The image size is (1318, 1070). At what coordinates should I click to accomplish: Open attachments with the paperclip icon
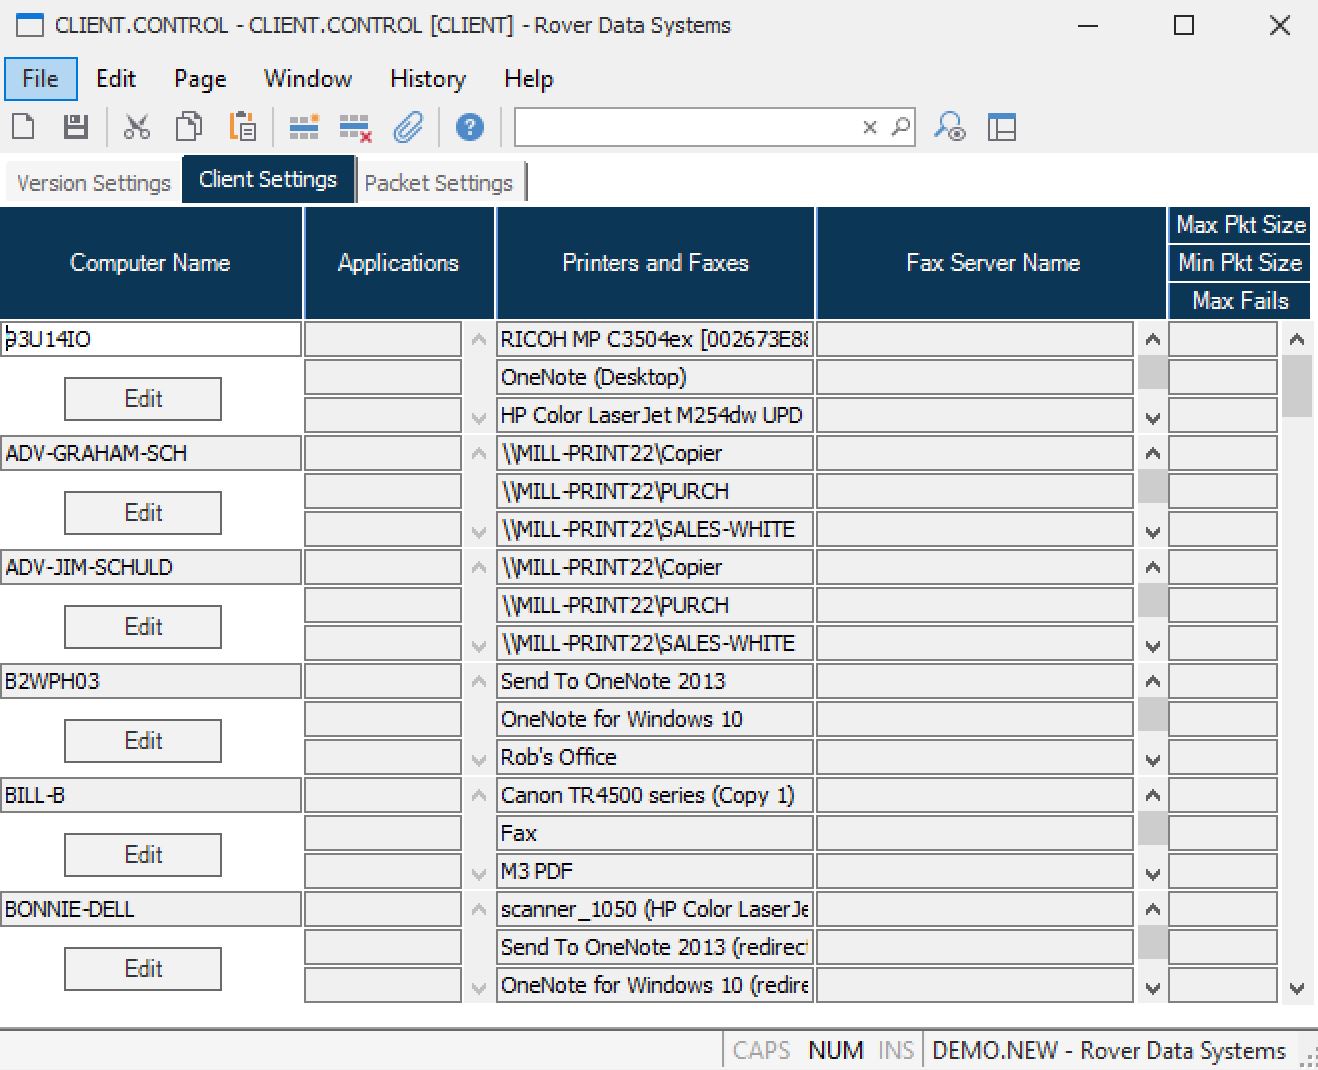coord(408,127)
